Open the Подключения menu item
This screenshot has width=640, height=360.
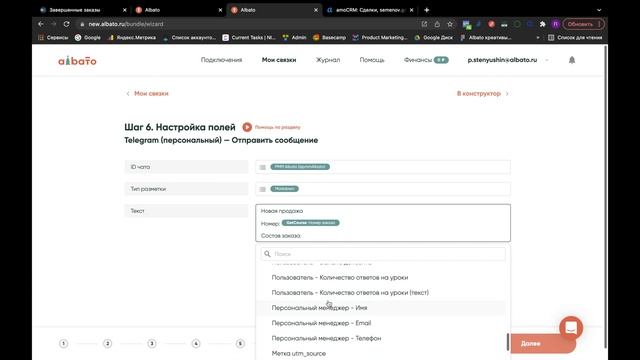(x=221, y=60)
